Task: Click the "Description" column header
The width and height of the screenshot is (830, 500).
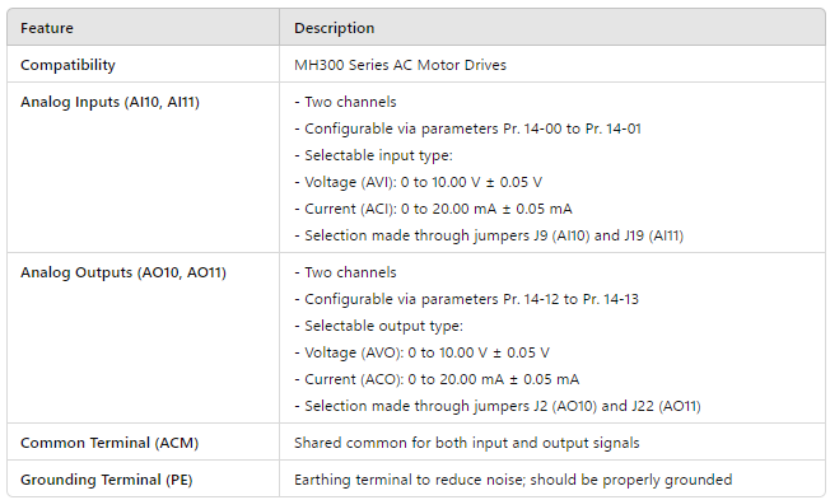Action: pyautogui.click(x=334, y=28)
